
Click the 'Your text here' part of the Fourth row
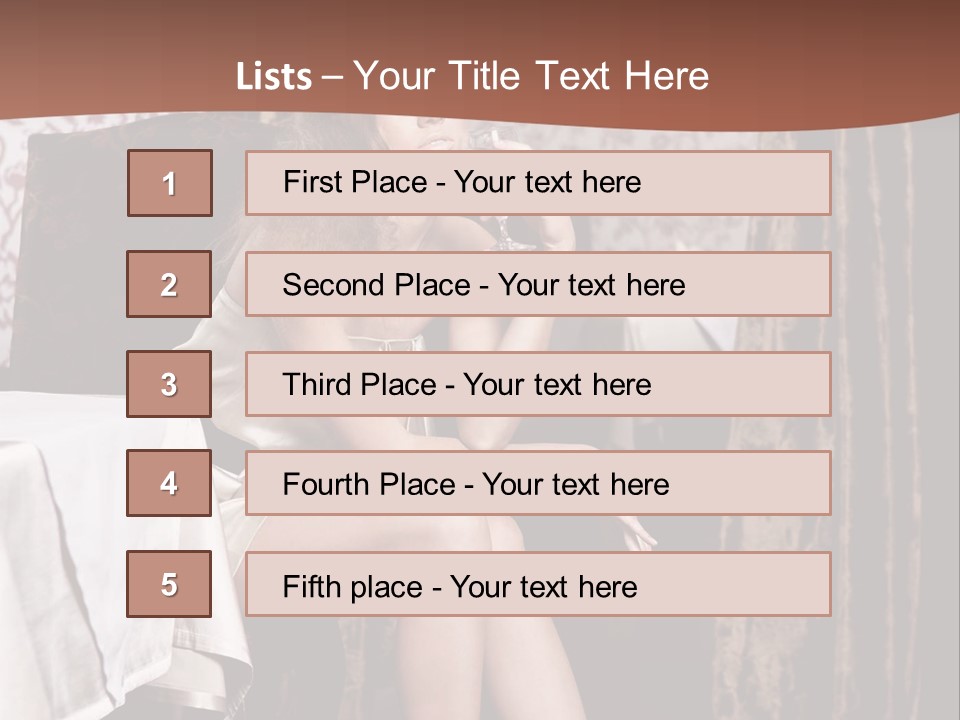575,485
